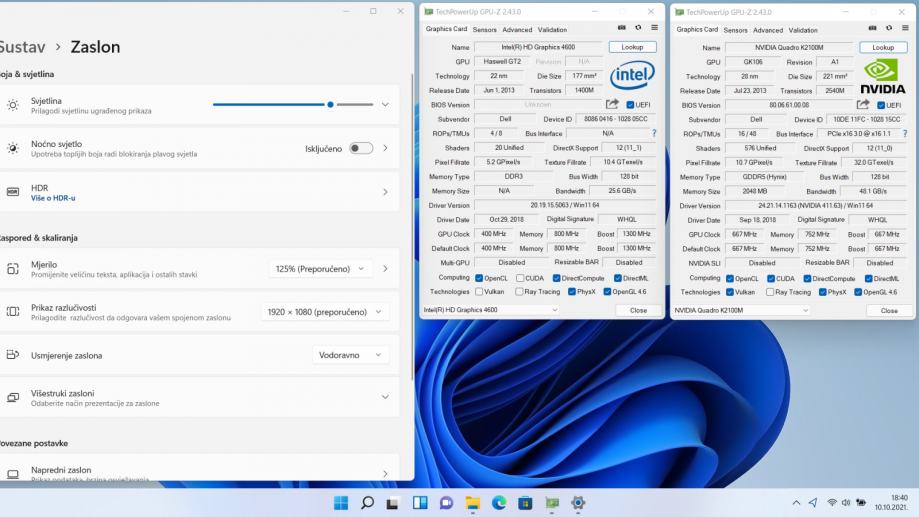Switch to Sensors tab in Intel GPU-Z window

(x=484, y=30)
